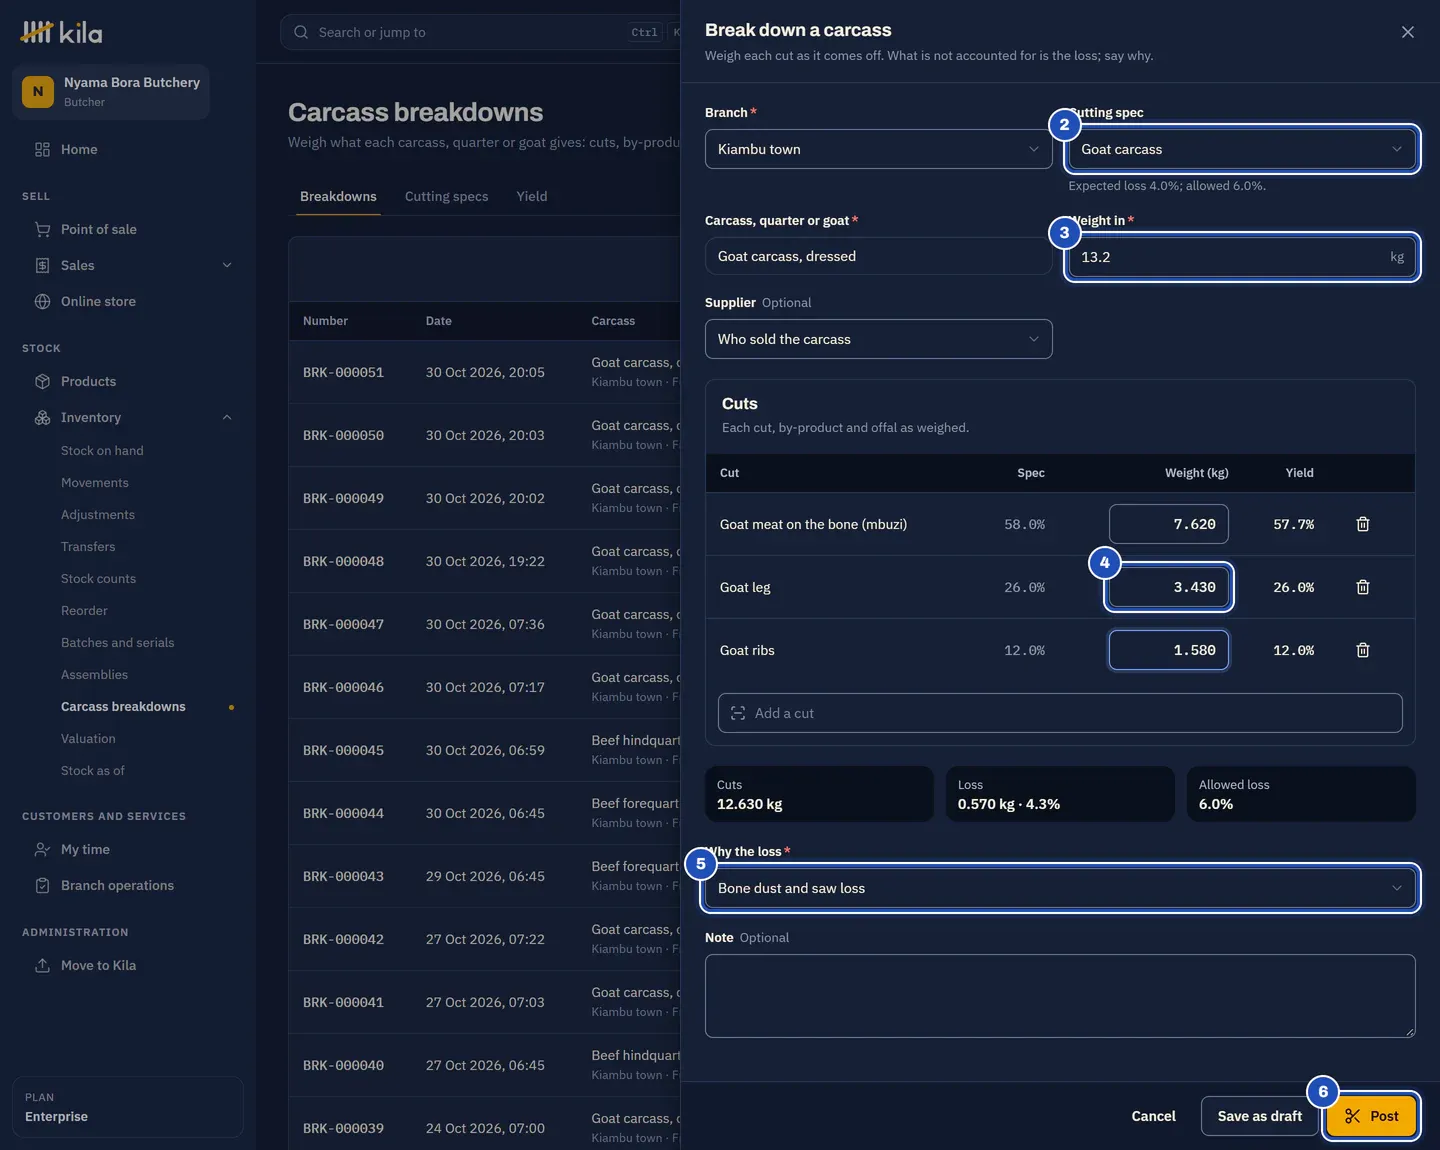Click the Nyama Bora Butchery avatar
Image resolution: width=1440 pixels, height=1150 pixels.
(38, 91)
